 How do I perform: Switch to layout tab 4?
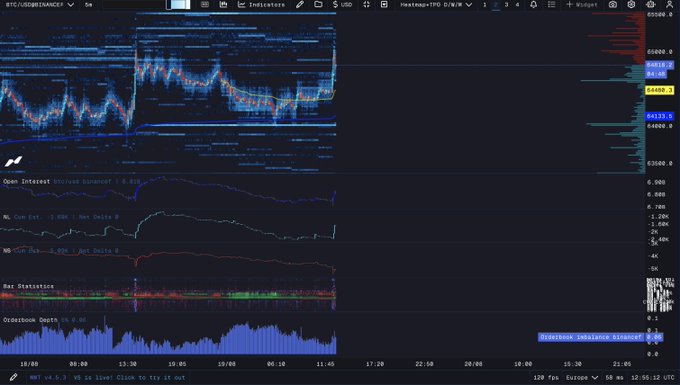tap(517, 4)
